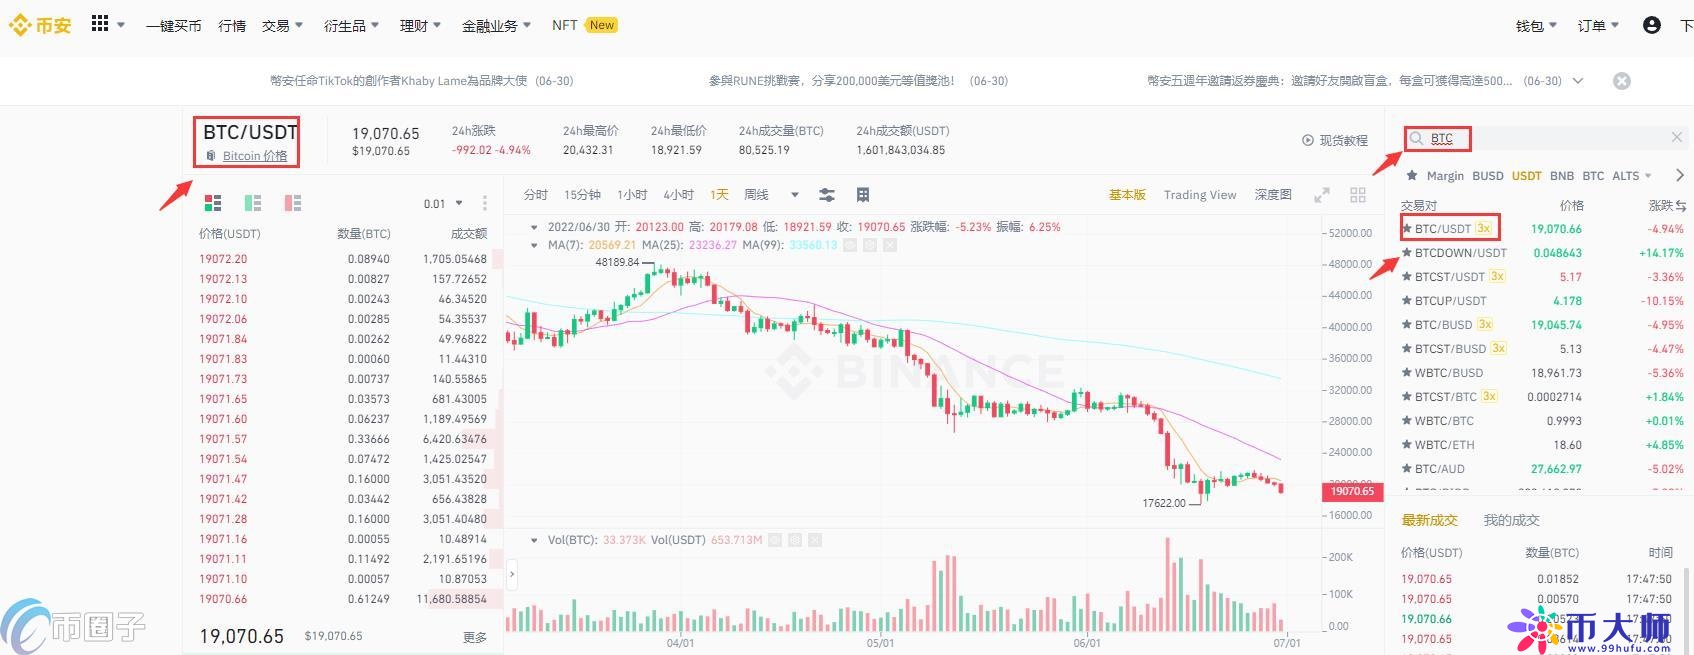Open the 订单 orders dropdown

click(x=1598, y=25)
